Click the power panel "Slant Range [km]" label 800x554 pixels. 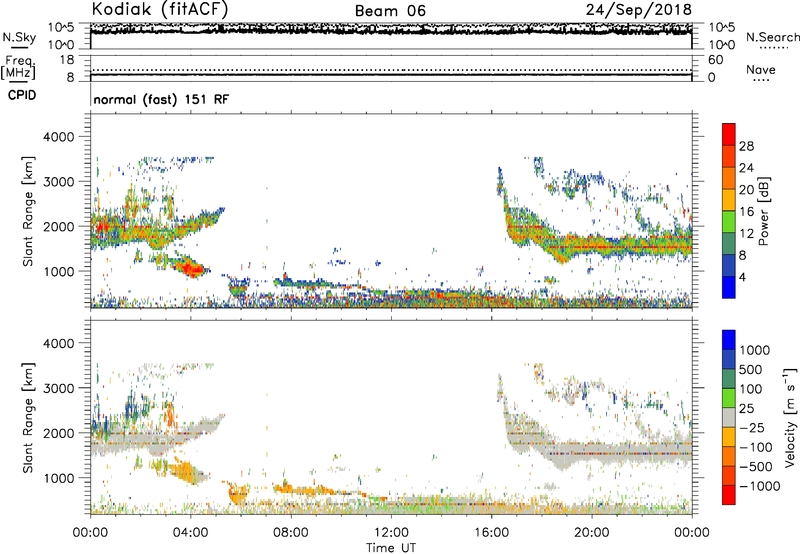click(28, 211)
